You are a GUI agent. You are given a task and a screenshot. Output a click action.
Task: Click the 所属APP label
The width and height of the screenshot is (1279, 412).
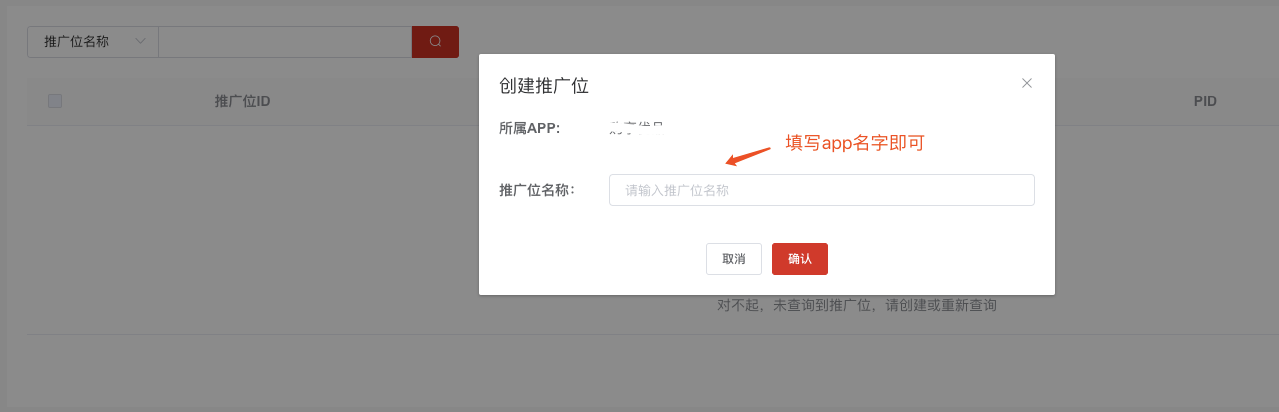pos(529,128)
